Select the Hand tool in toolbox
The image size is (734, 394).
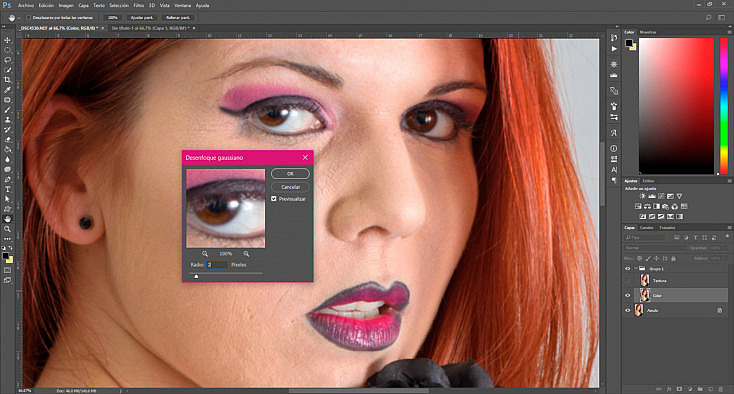point(7,219)
